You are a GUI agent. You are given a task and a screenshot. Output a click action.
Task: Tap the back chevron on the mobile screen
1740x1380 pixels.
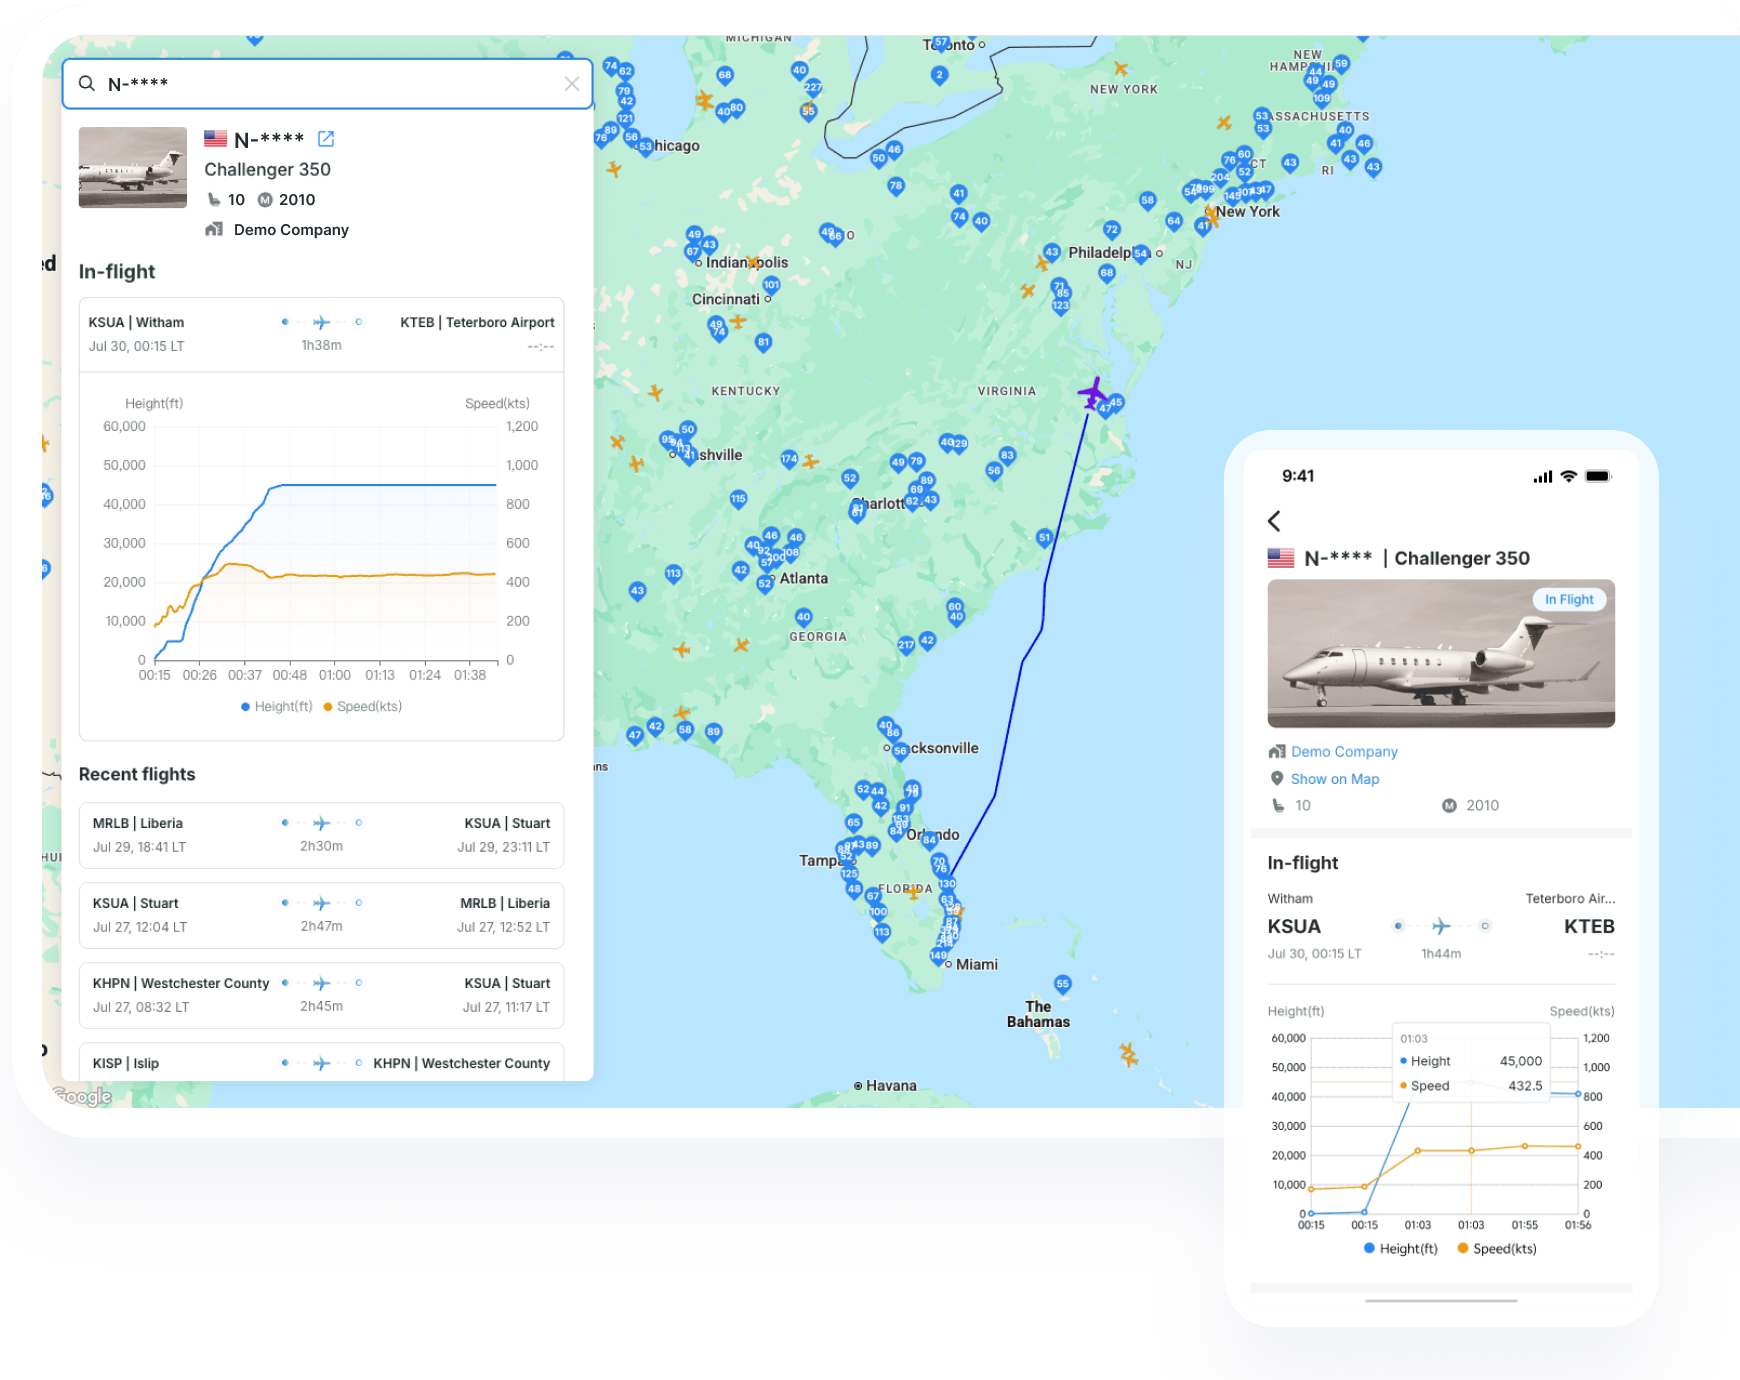1274,521
